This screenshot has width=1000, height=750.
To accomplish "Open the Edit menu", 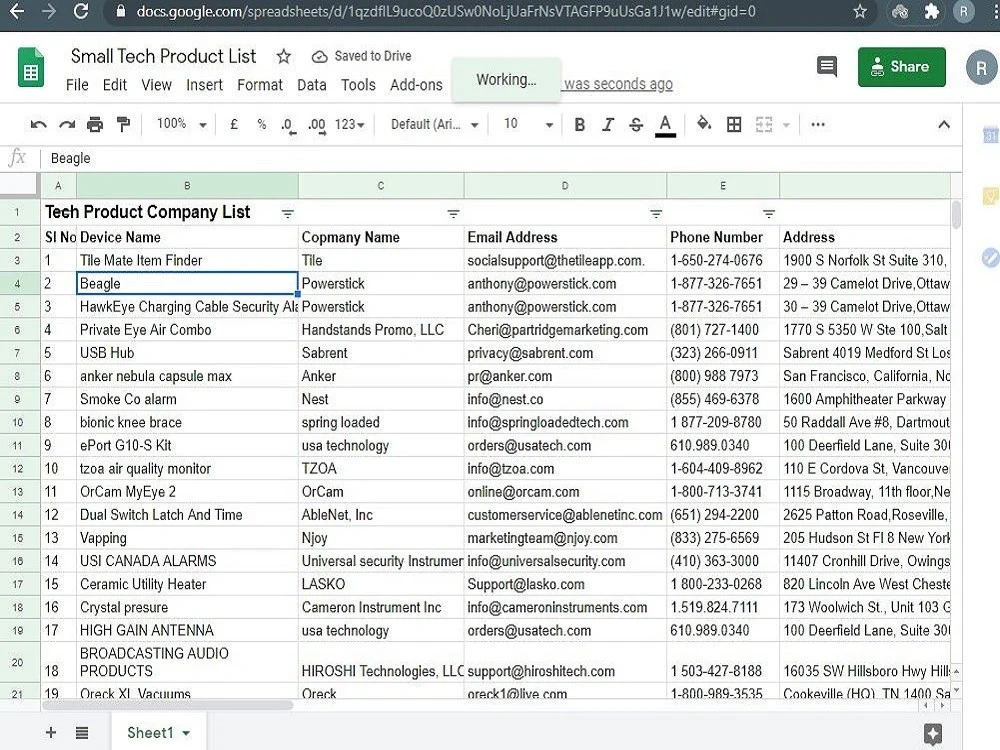I will click(x=115, y=85).
